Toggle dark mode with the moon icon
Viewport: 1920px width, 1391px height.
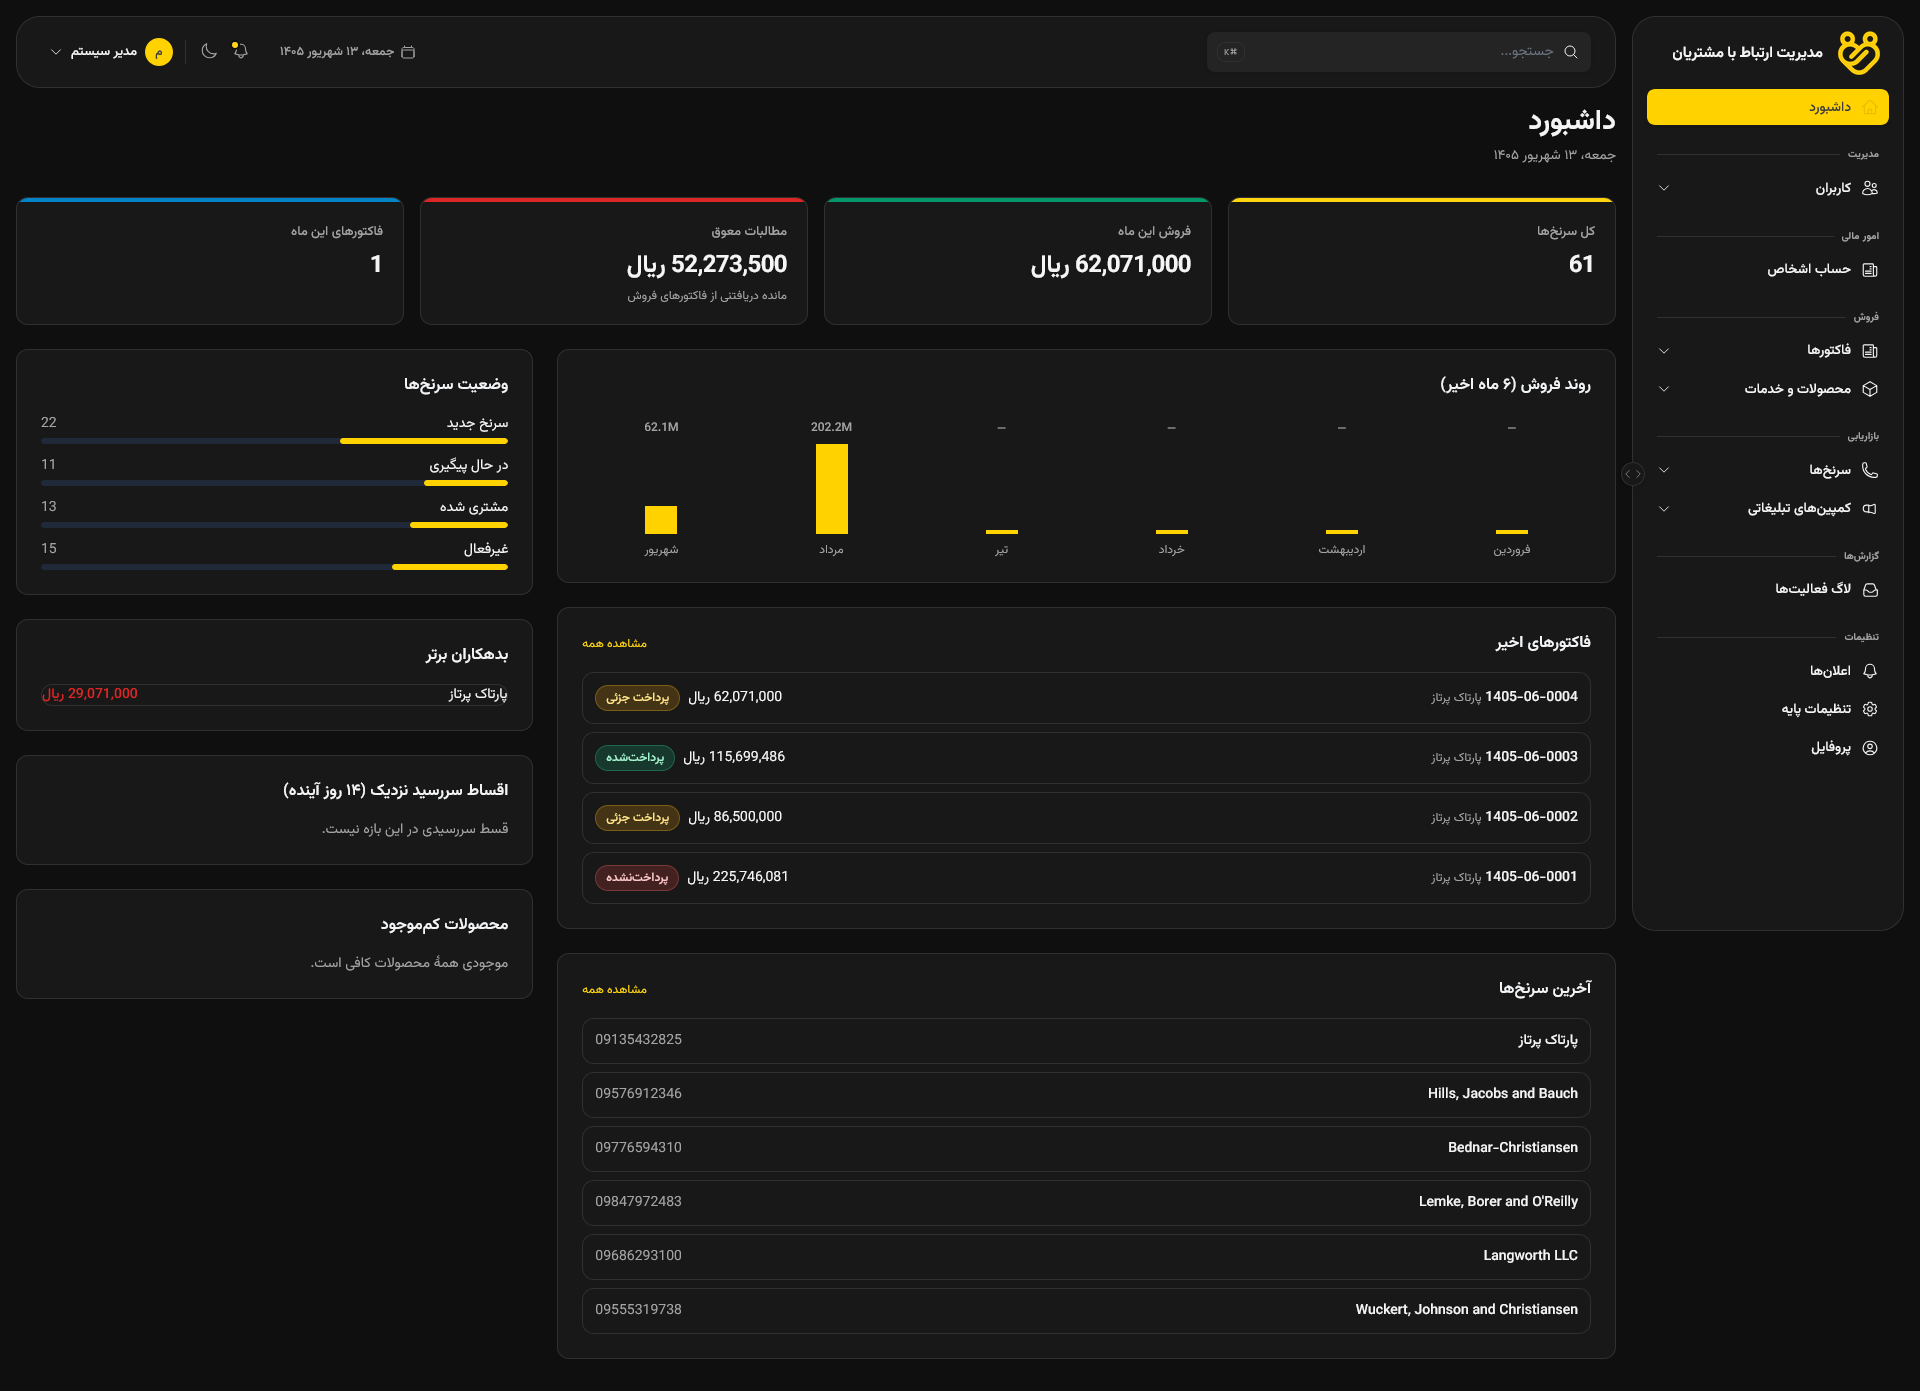coord(209,51)
